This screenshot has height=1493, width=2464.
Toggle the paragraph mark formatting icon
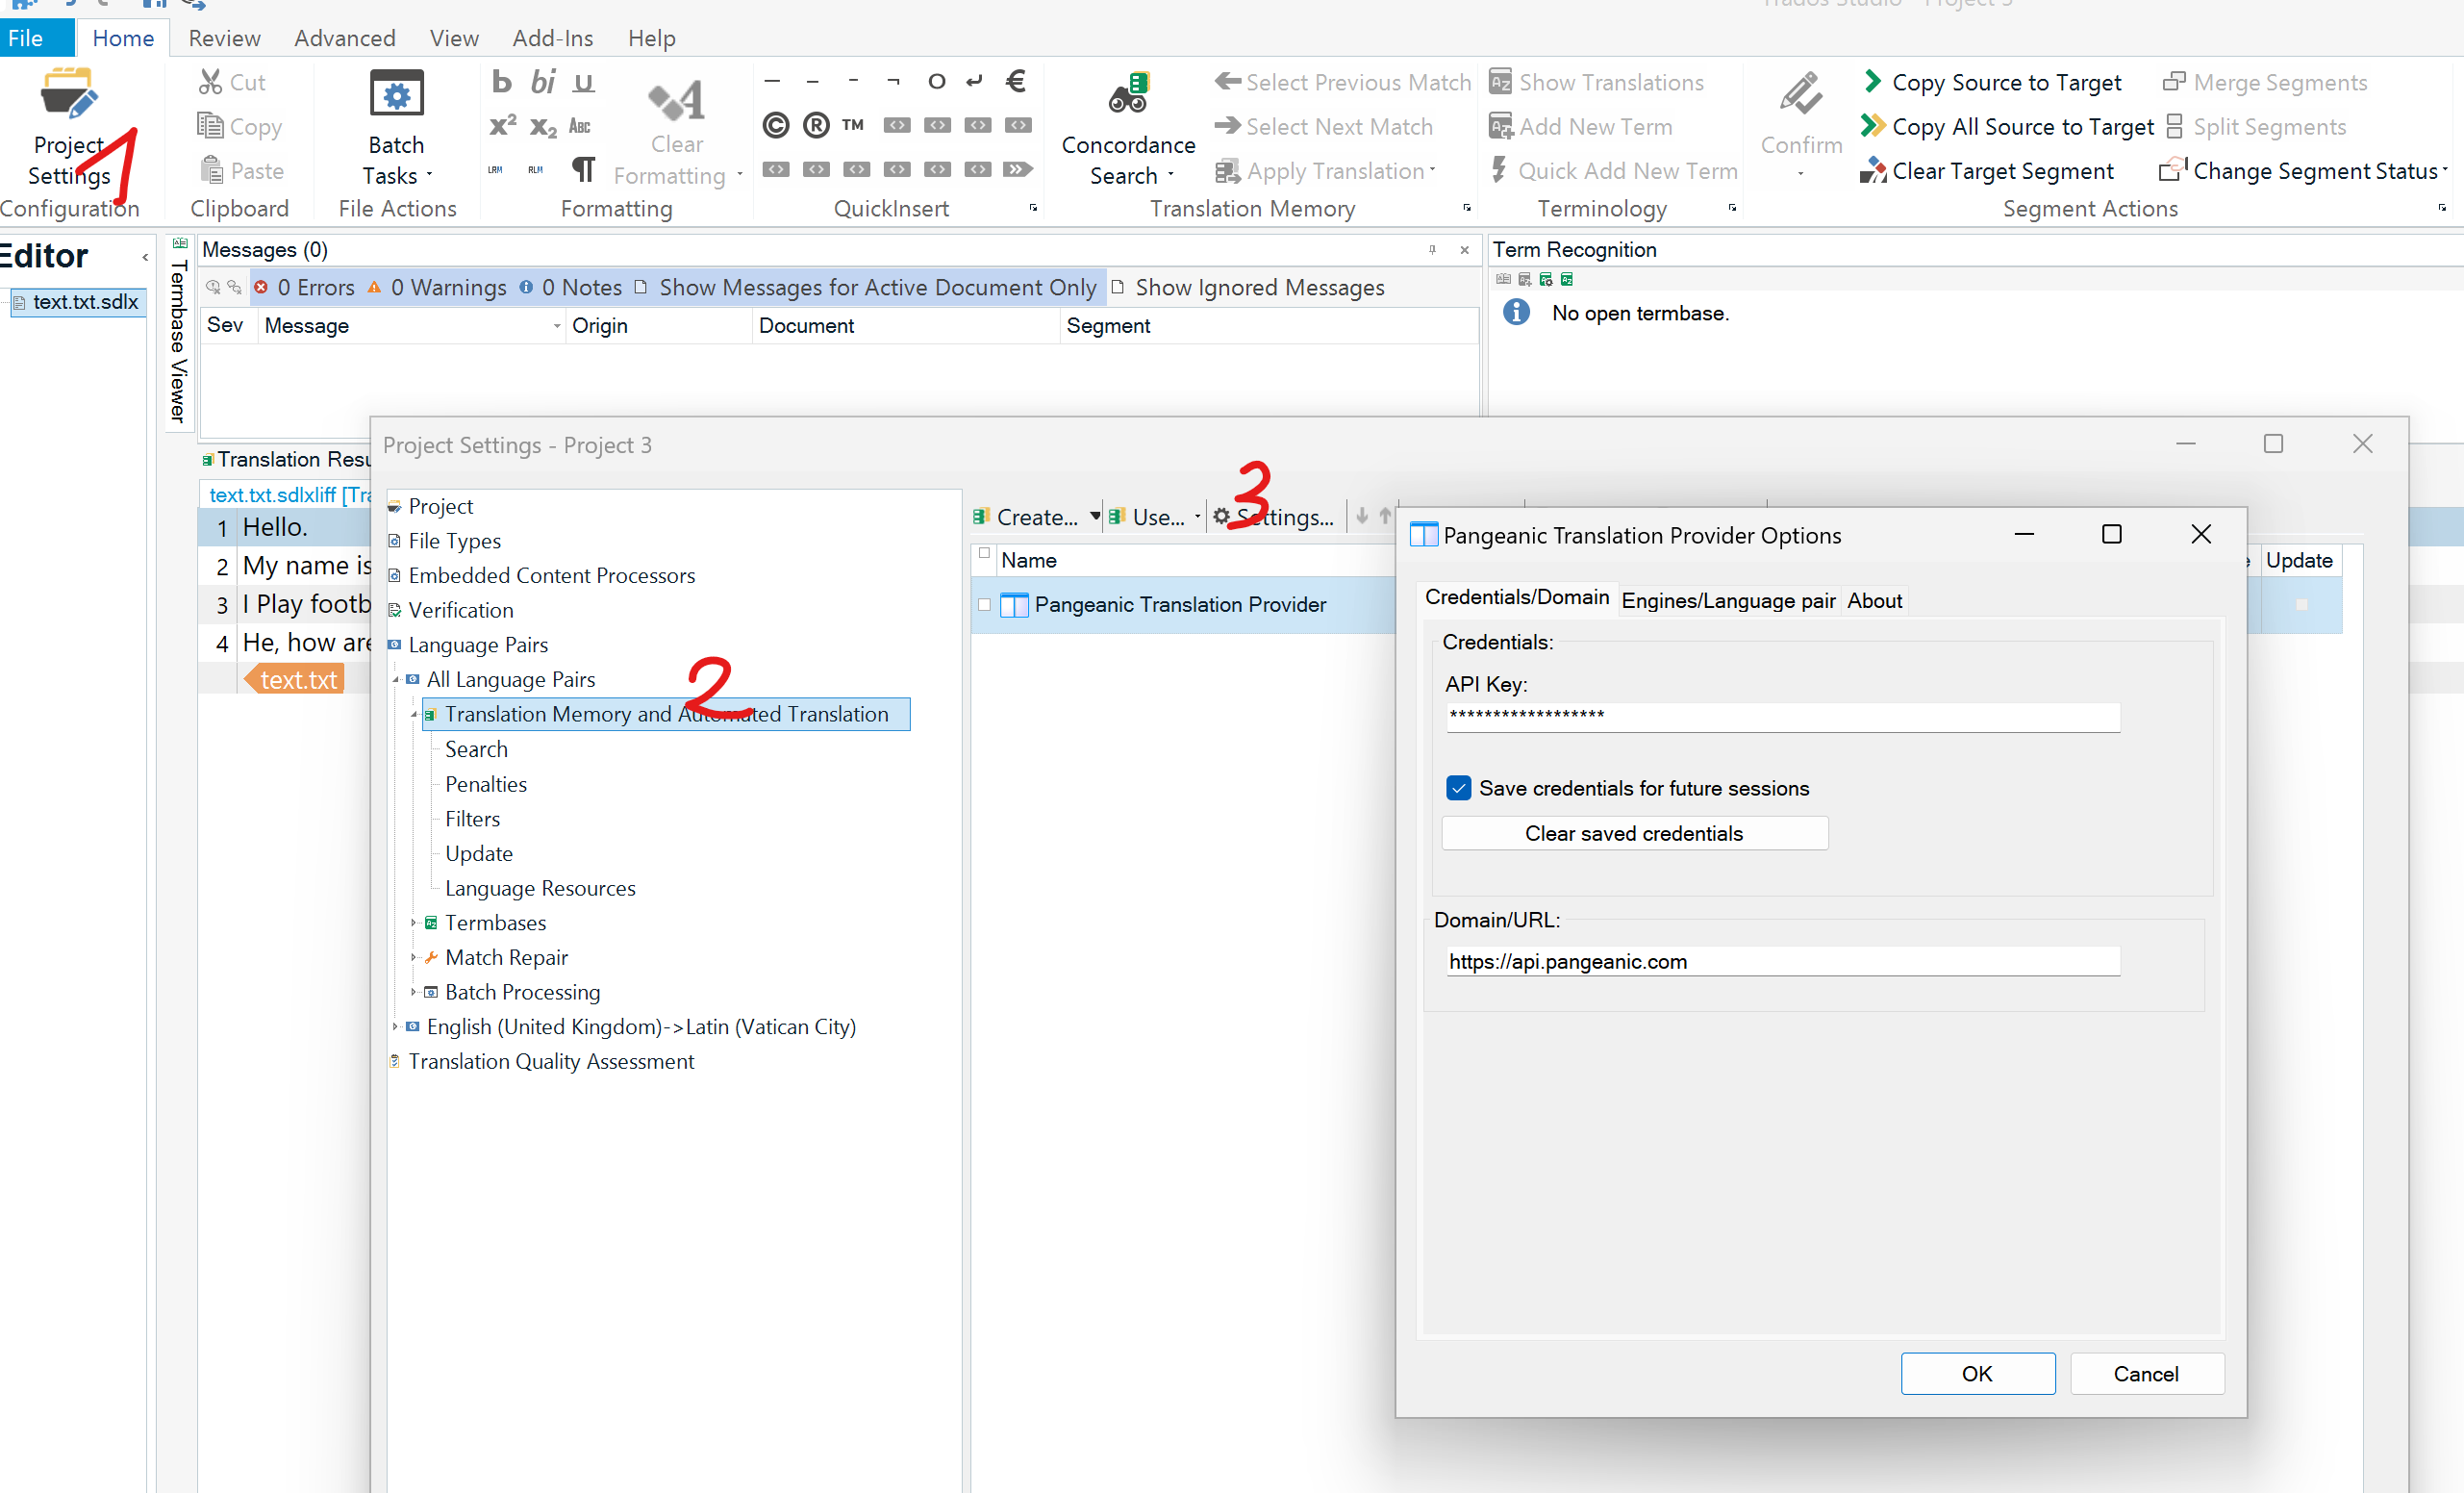point(583,169)
